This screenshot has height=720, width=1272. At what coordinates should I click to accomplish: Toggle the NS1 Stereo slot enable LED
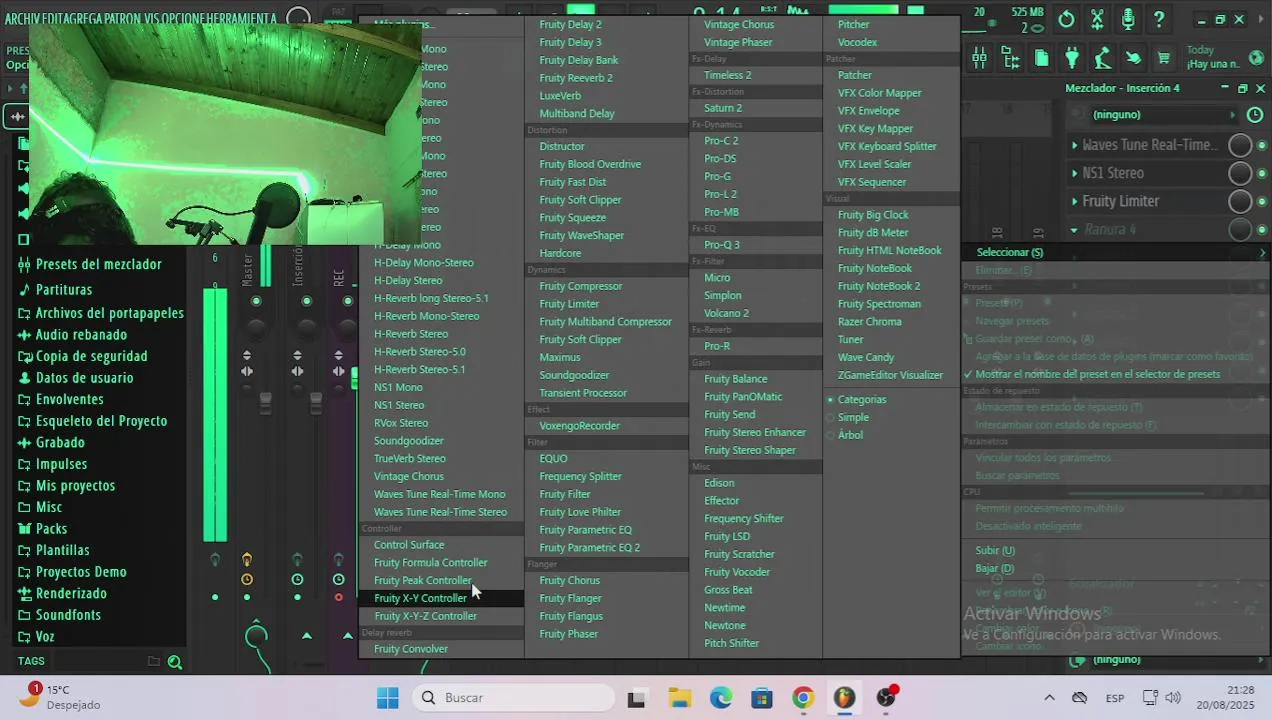click(x=1262, y=174)
